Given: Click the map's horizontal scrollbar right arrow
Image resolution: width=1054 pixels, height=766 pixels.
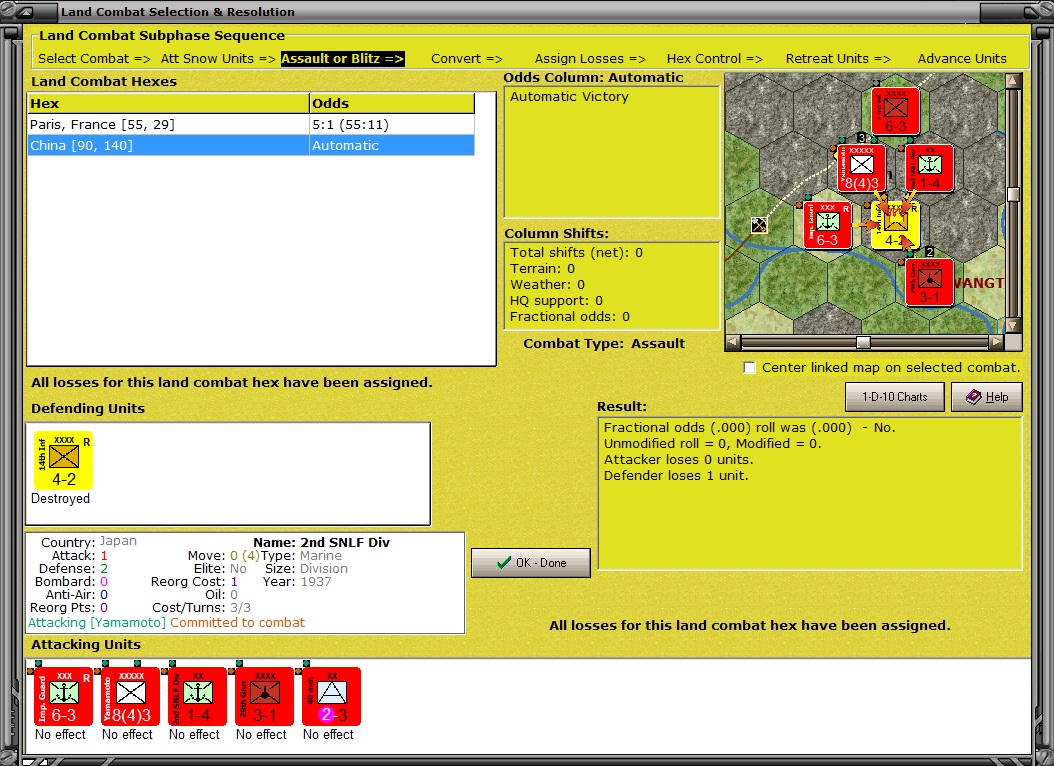Looking at the screenshot, I should click(x=997, y=342).
